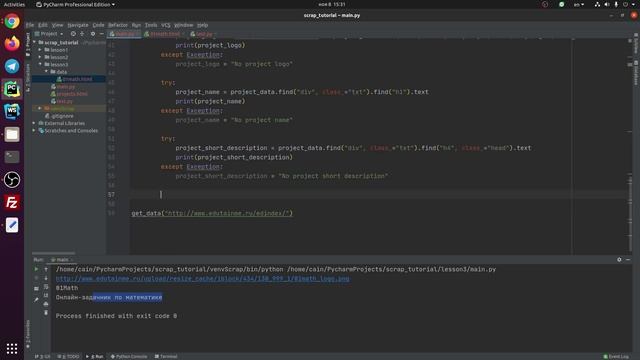Click the edutainme.ru URL in get_data call

(x=228, y=213)
